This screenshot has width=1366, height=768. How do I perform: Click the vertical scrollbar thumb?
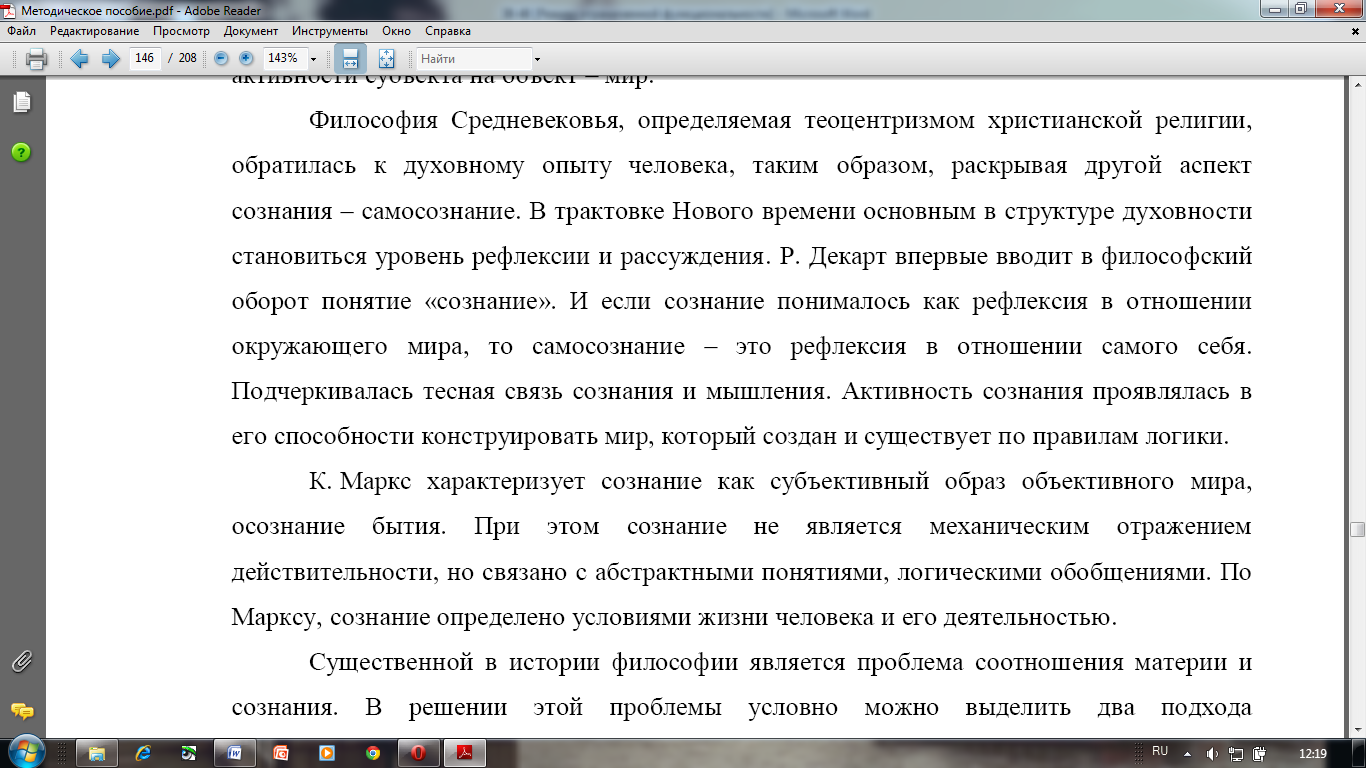(1357, 530)
